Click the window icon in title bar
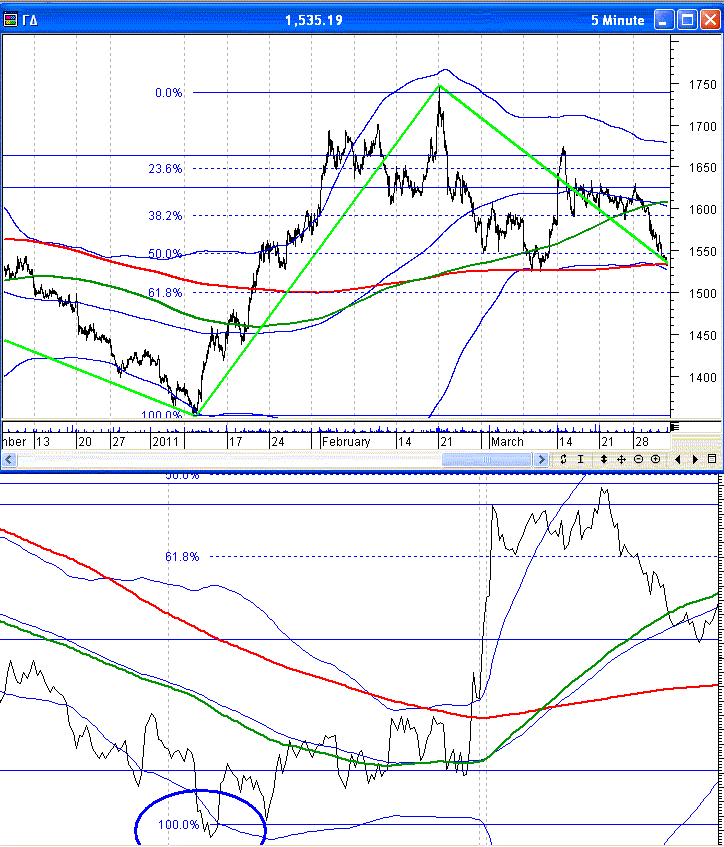The image size is (724, 847). pyautogui.click(x=12, y=19)
